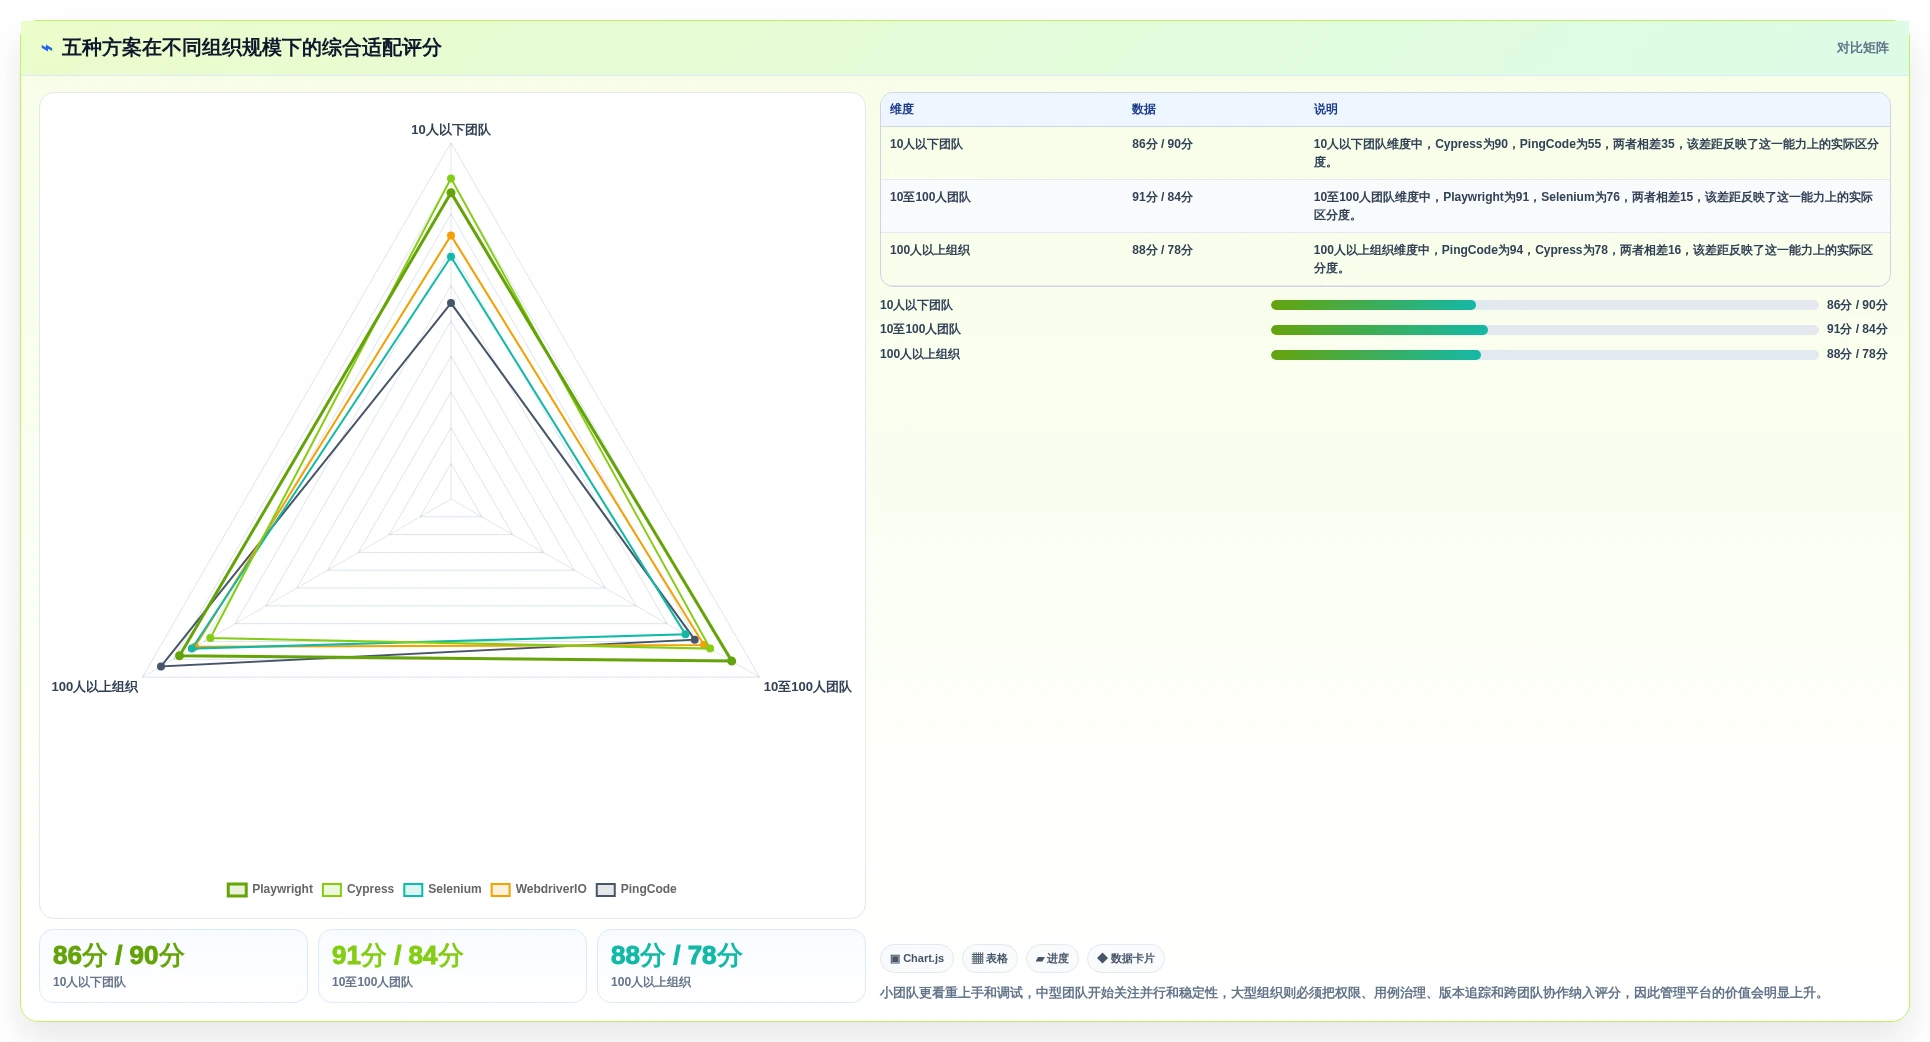Click the Chart.js tag chip
This screenshot has height=1042, width=1930.
tap(917, 958)
